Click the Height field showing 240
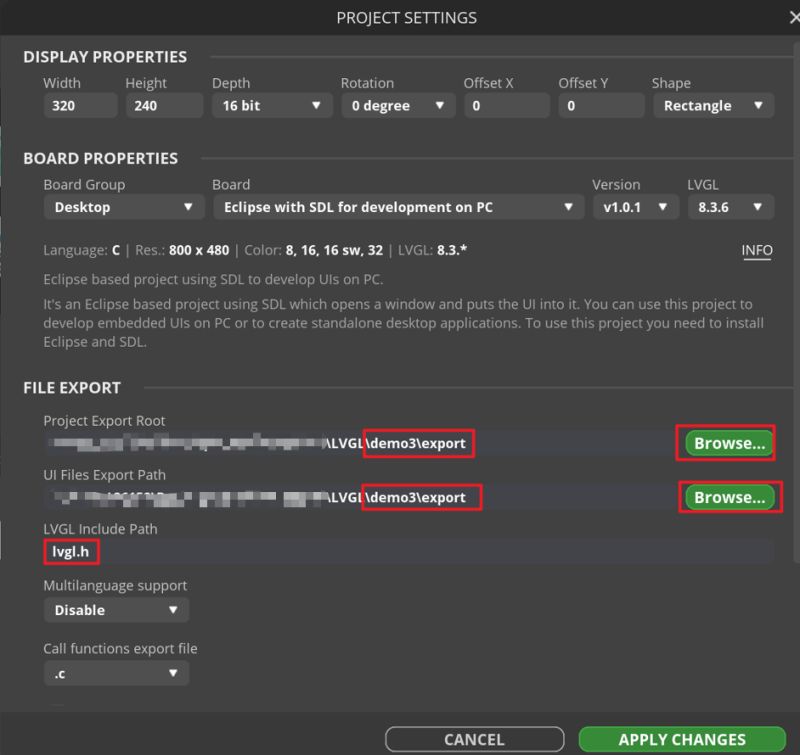 [x=160, y=105]
